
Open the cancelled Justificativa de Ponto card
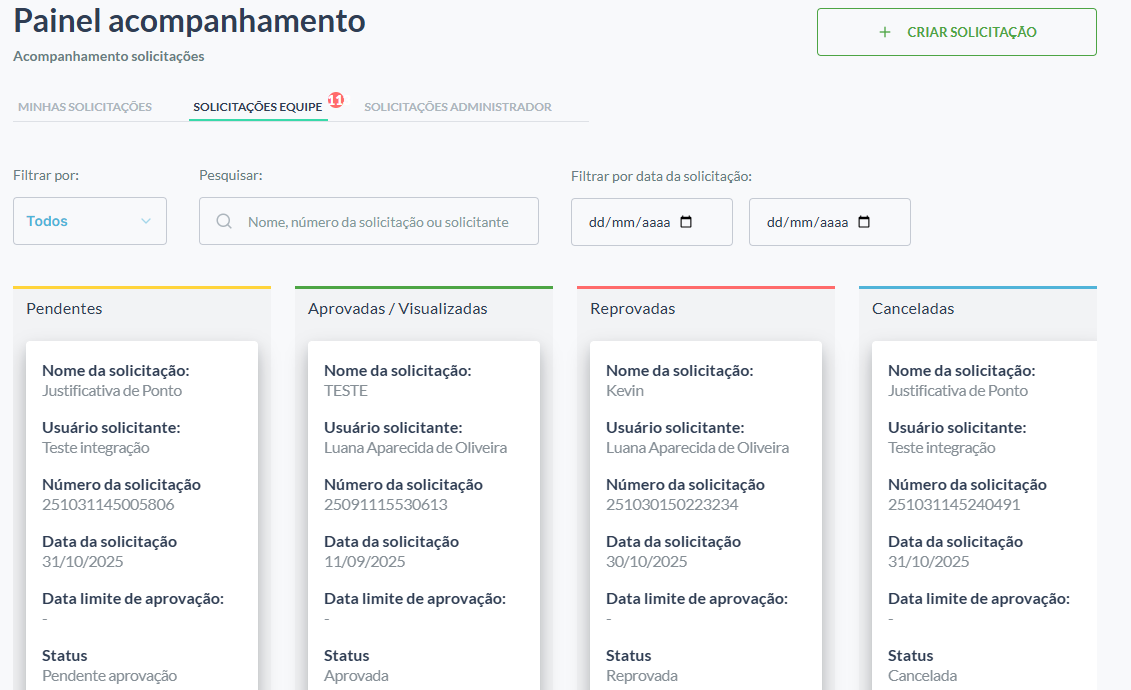(x=985, y=516)
